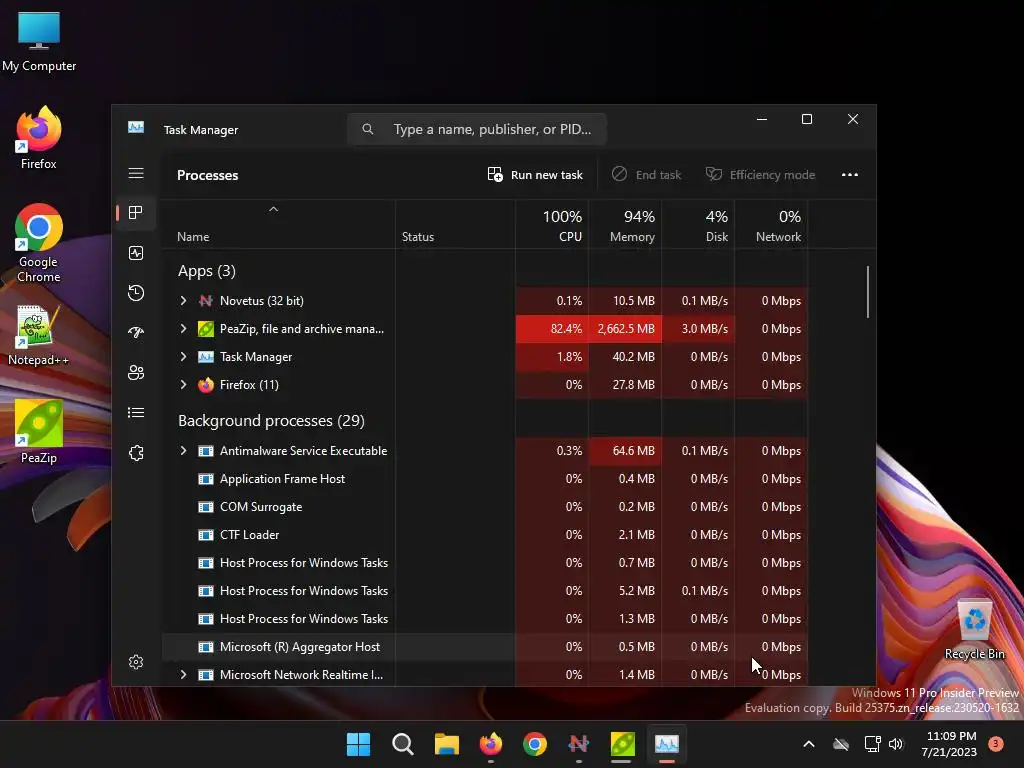Open notification badge in taskbar
The image size is (1024, 768).
[x=995, y=743]
